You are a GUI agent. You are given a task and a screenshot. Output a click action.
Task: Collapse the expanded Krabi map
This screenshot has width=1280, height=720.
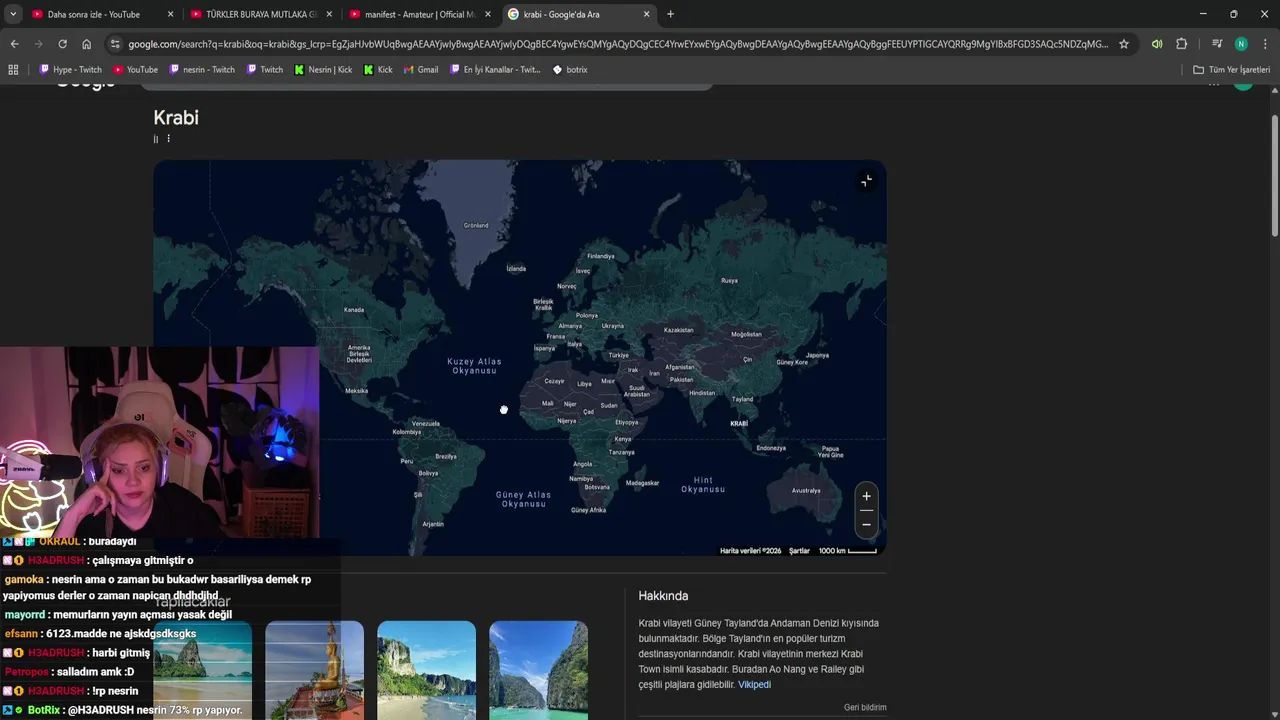click(866, 181)
